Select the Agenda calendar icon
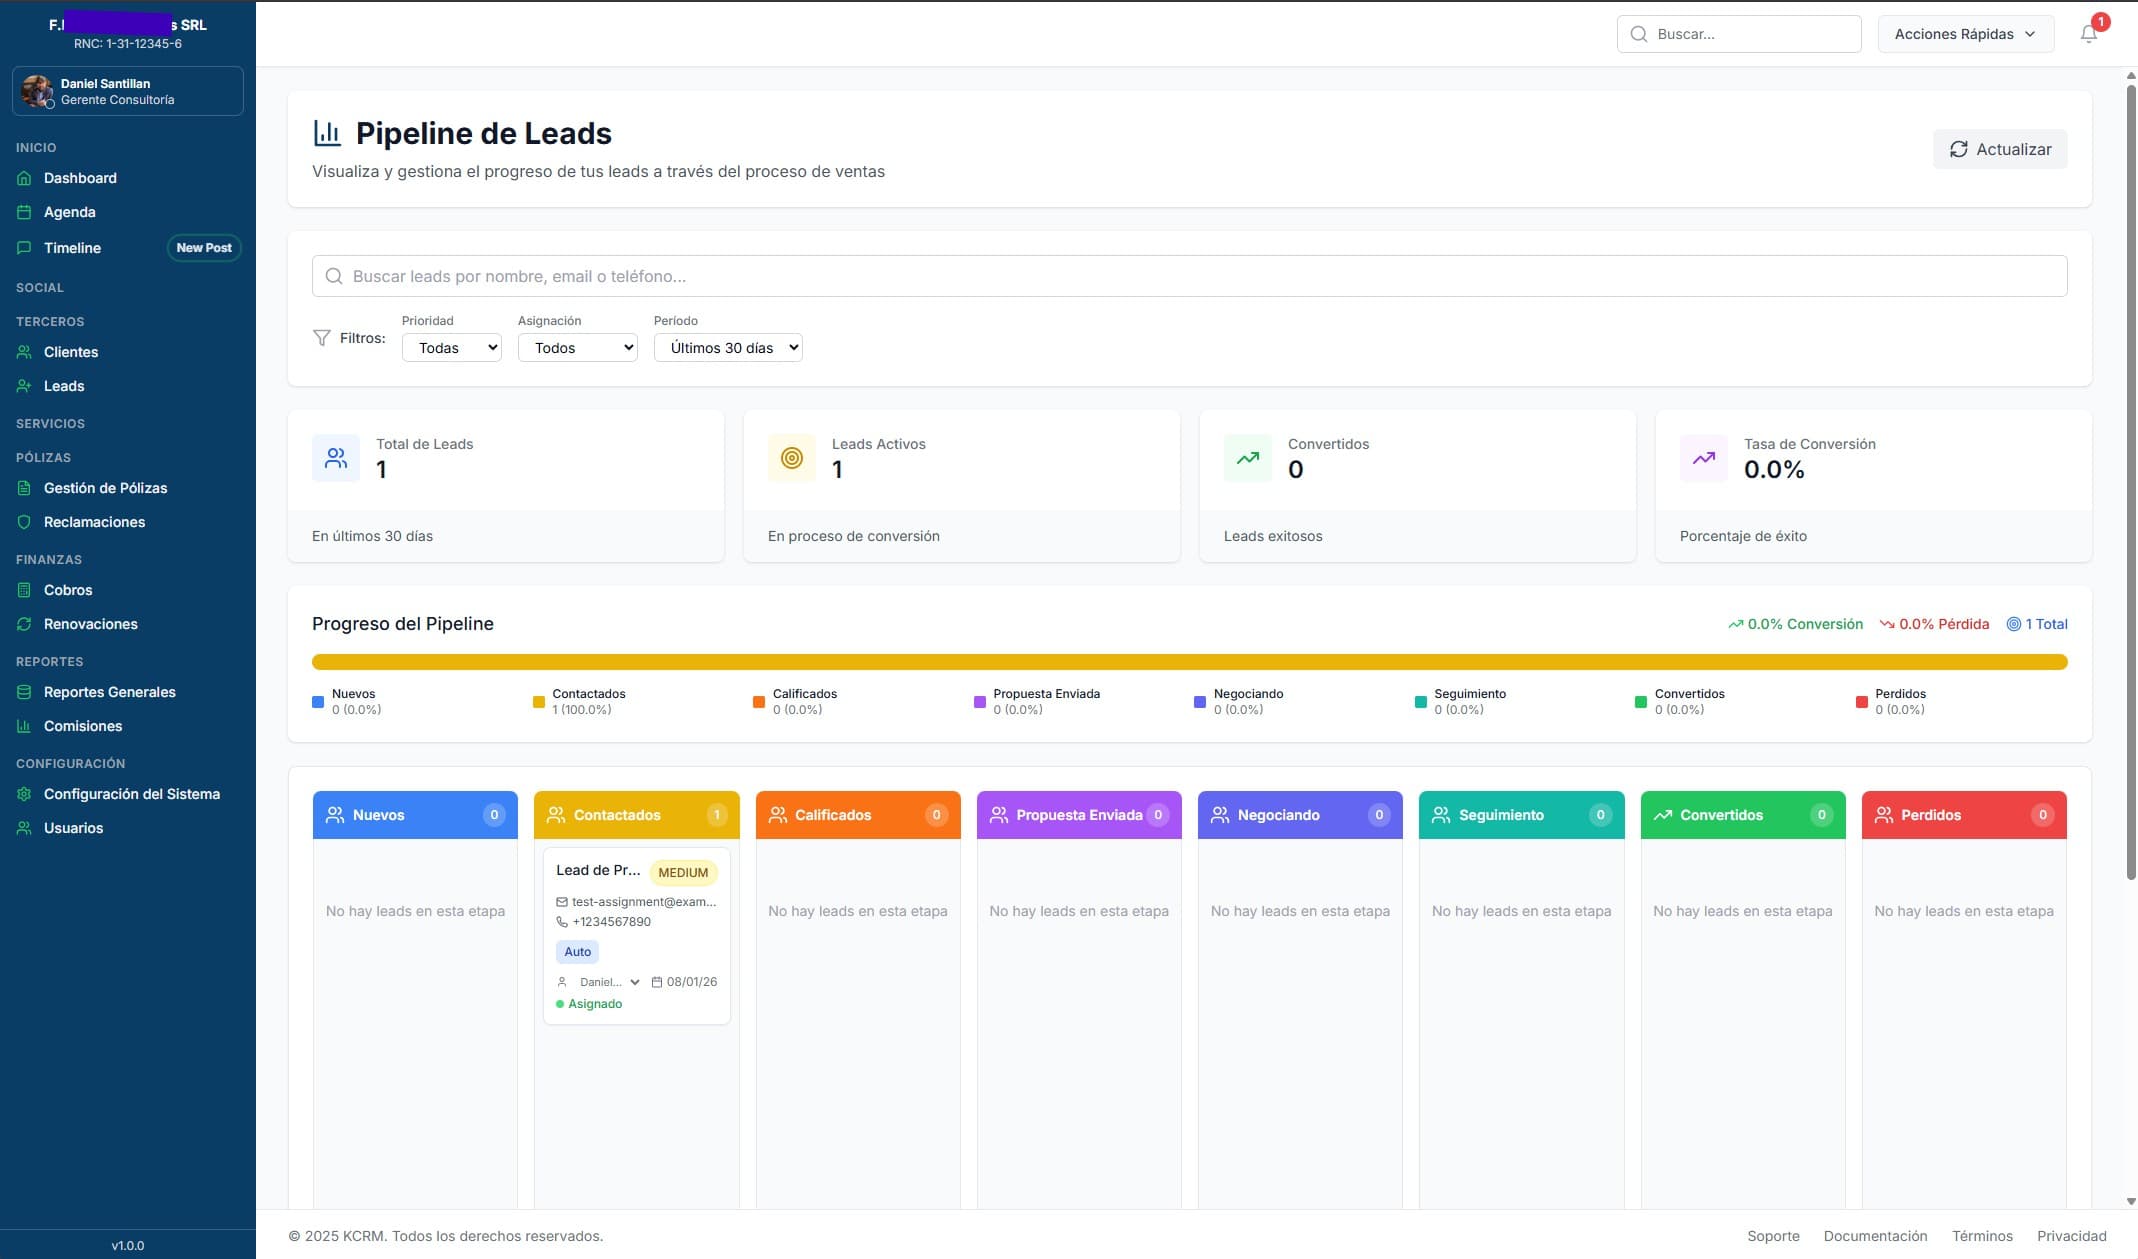 coord(25,212)
